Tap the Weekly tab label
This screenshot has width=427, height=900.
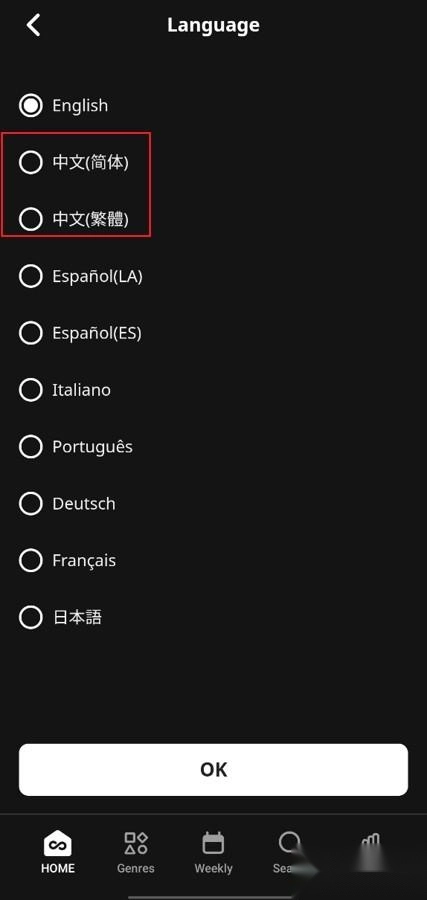(214, 868)
